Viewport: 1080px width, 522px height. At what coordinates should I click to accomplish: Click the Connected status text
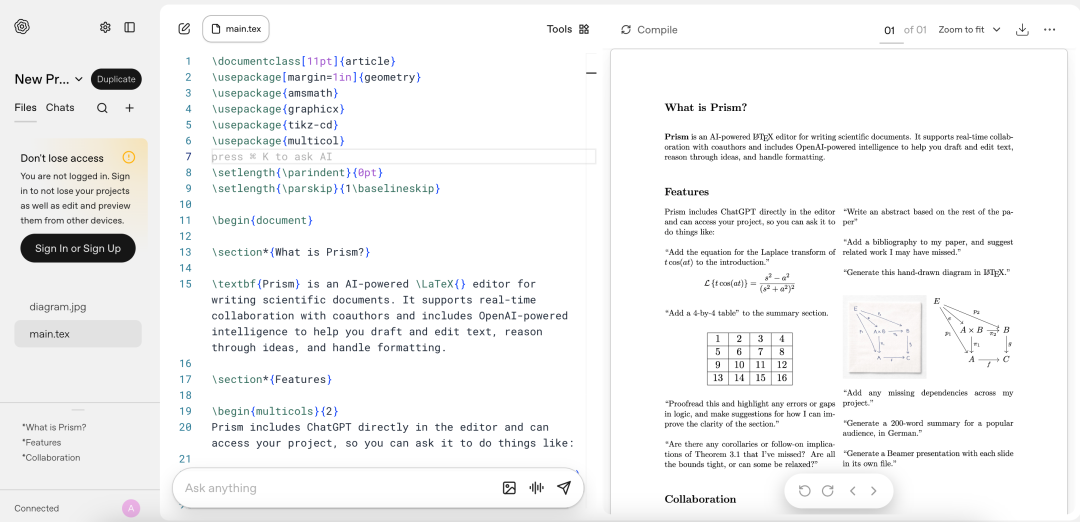click(x=37, y=508)
